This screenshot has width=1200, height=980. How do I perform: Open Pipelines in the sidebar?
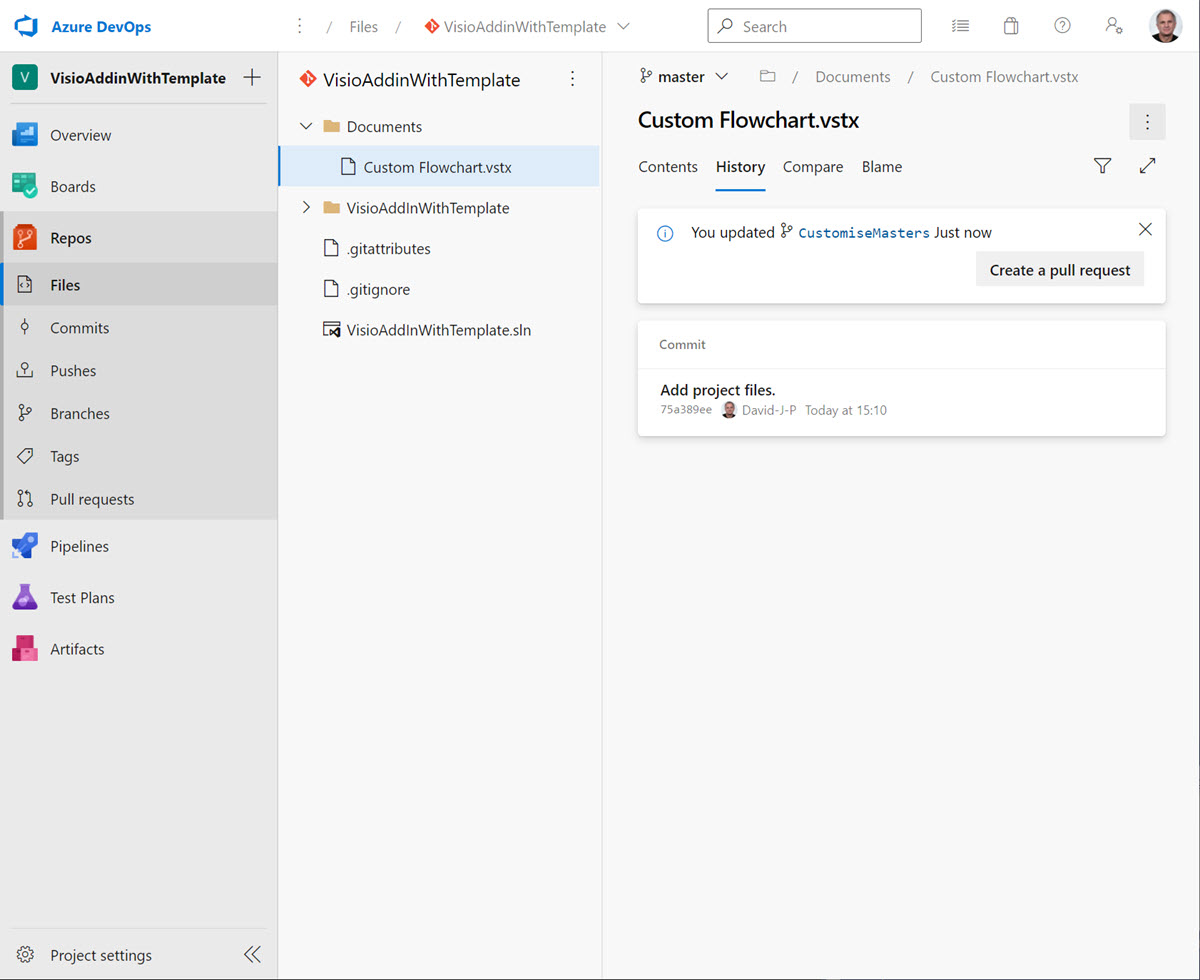point(139,546)
